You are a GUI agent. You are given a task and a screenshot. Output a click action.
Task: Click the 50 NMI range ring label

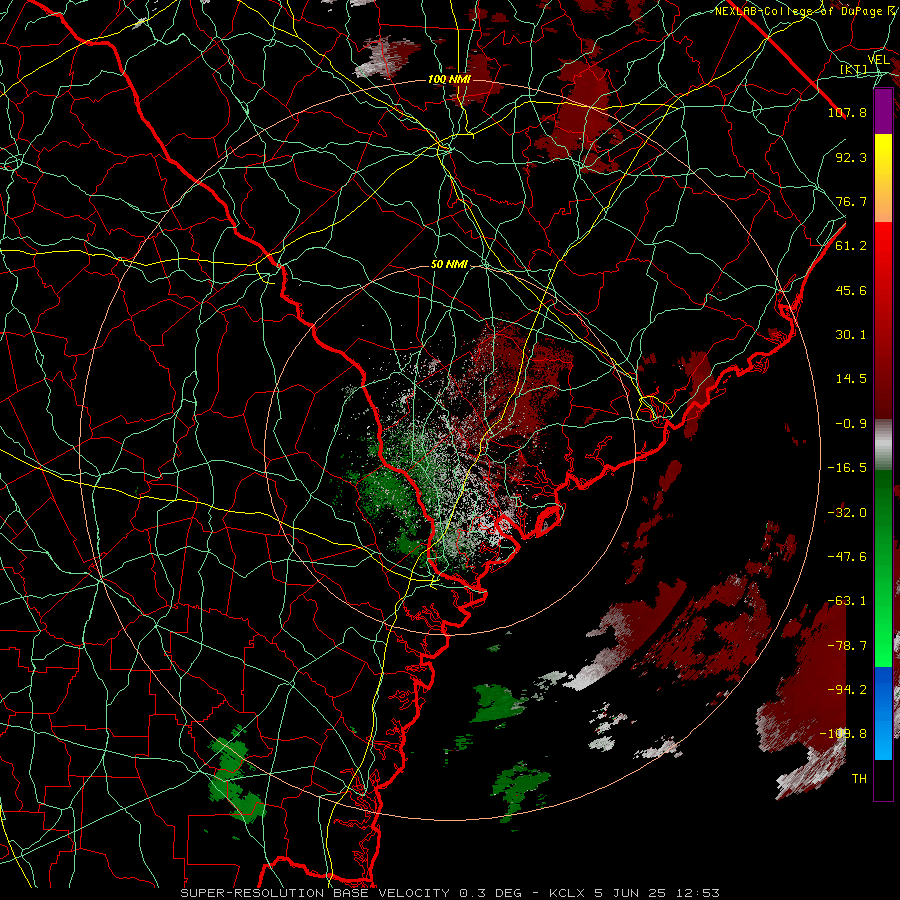tap(449, 265)
